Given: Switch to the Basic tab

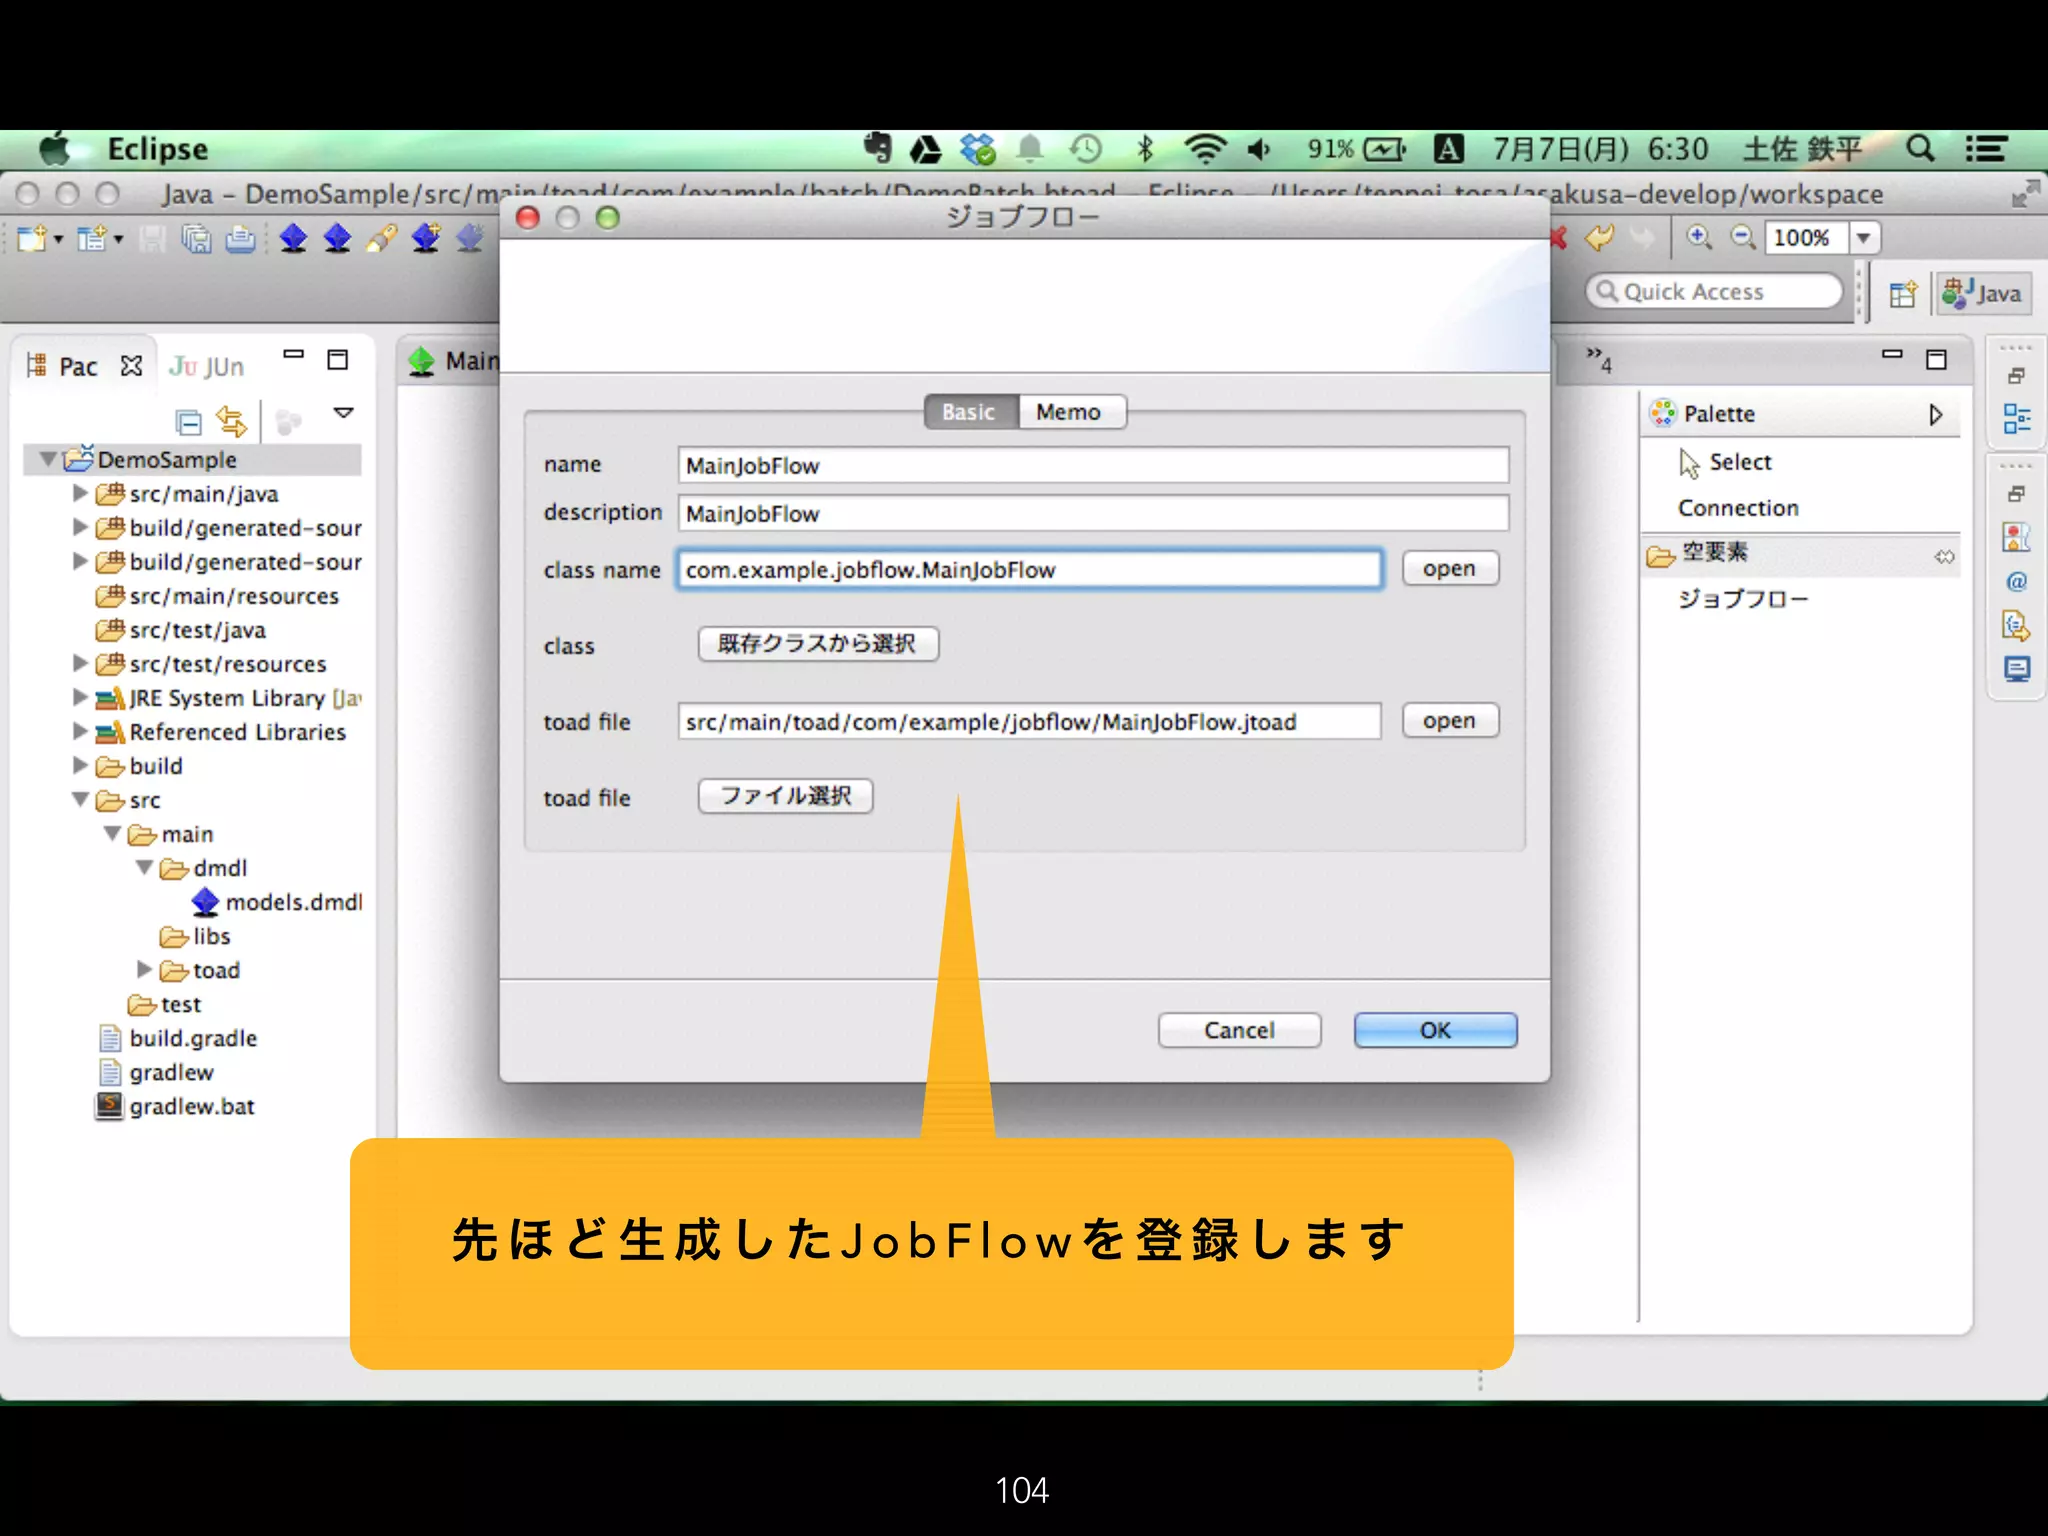Looking at the screenshot, I should pyautogui.click(x=968, y=412).
